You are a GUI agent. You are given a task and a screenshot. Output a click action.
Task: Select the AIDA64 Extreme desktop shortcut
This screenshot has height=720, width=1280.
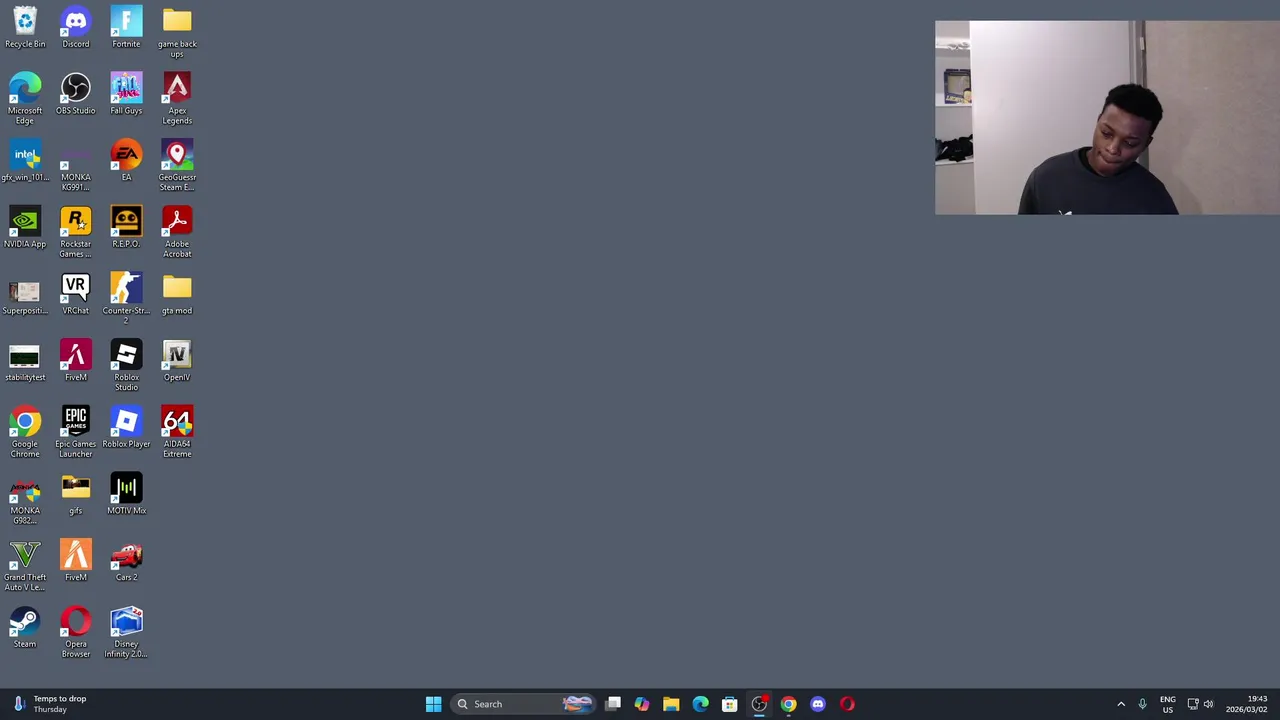[177, 433]
